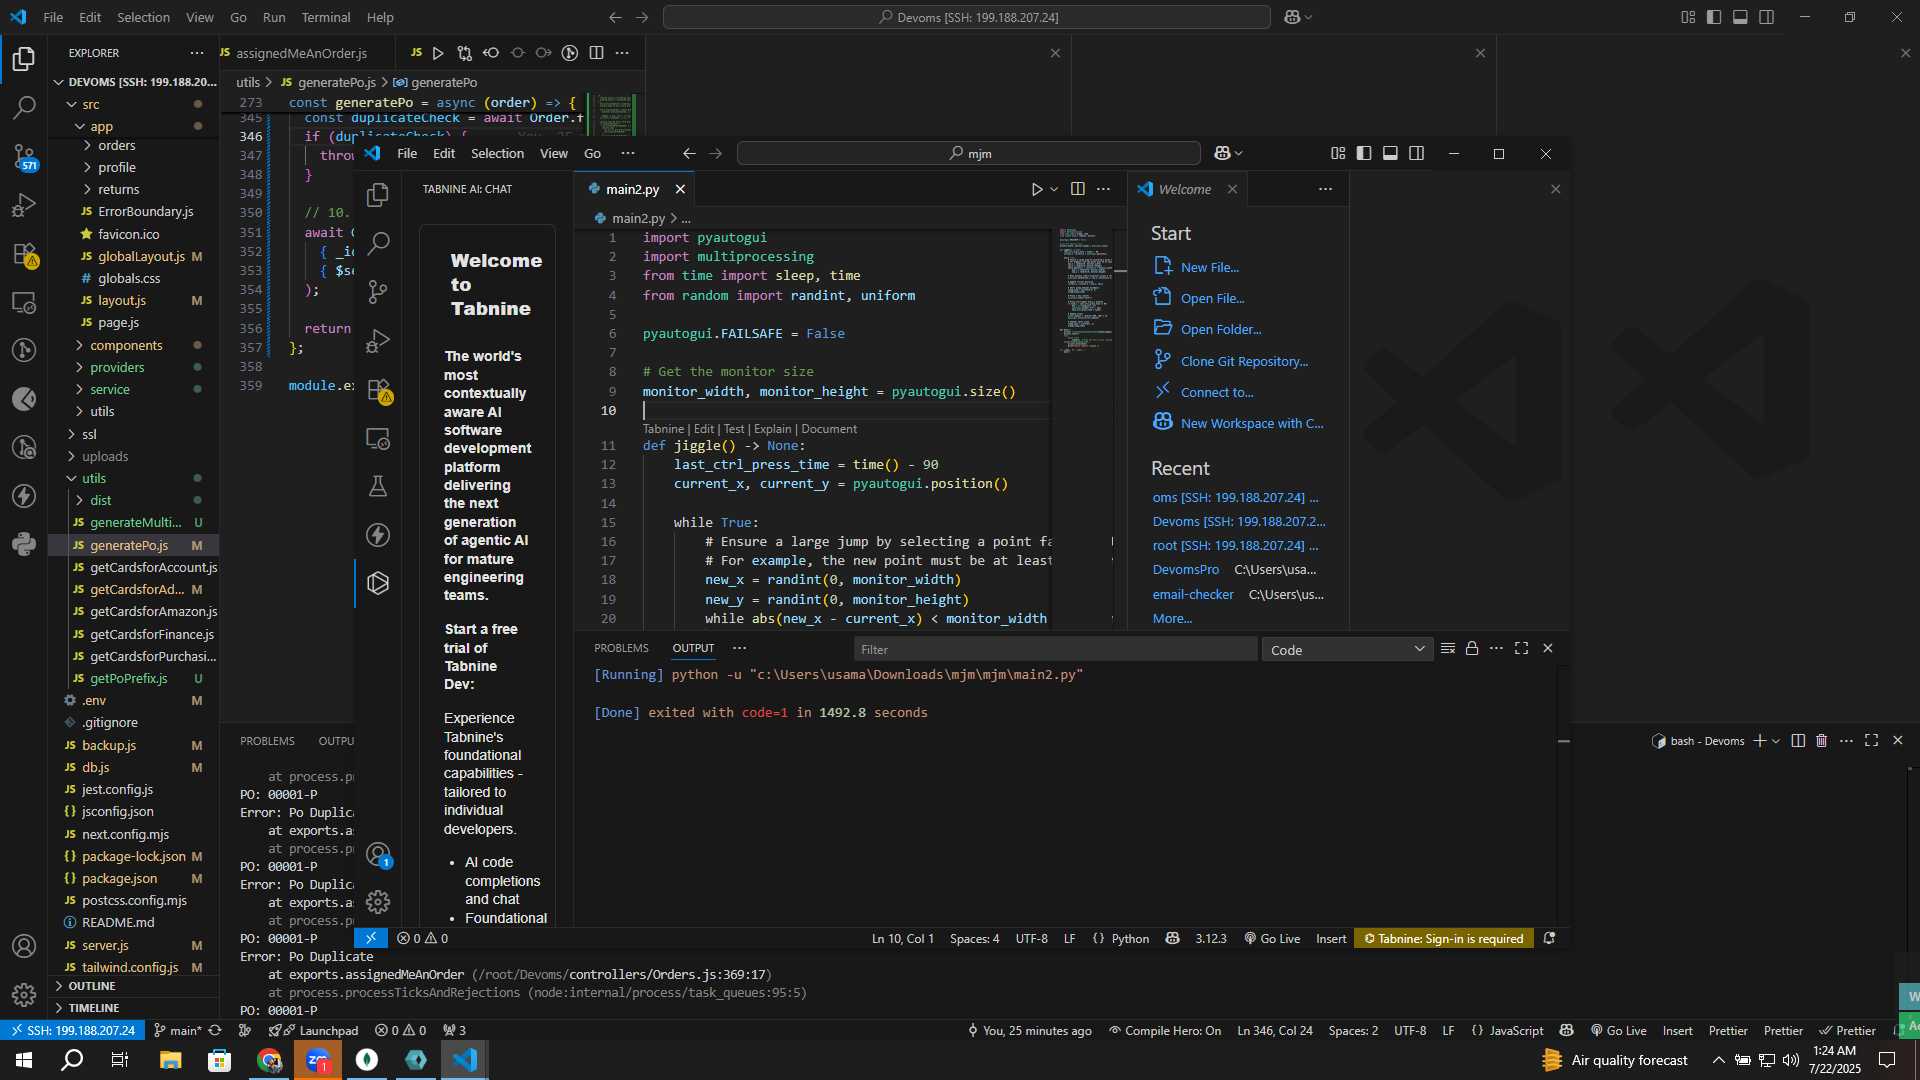Click Tabnine: Sign-in is required status item
1920x1080 pixels.
(1443, 939)
